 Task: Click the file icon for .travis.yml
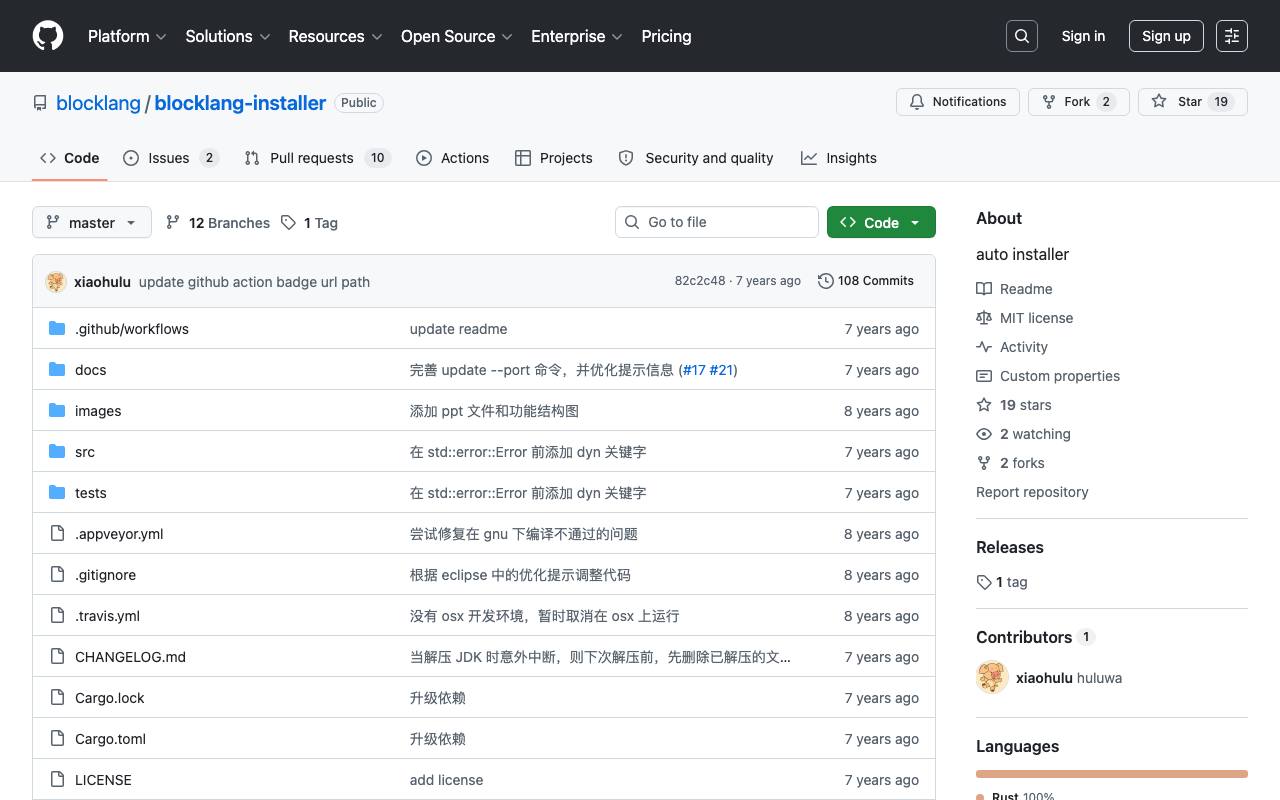click(57, 615)
